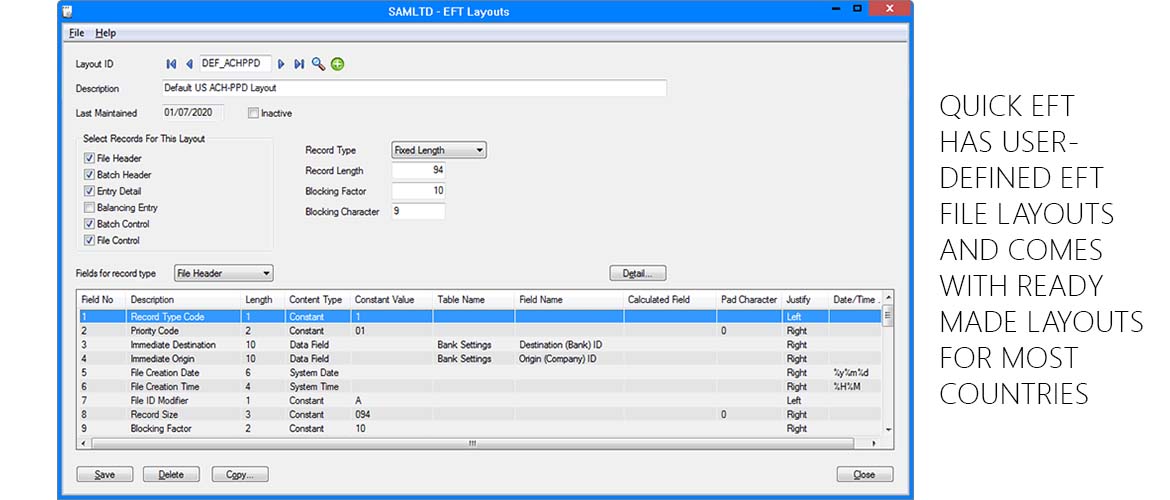The height and width of the screenshot is (500, 1170).
Task: Click the Close button at bottom
Action: tap(864, 475)
